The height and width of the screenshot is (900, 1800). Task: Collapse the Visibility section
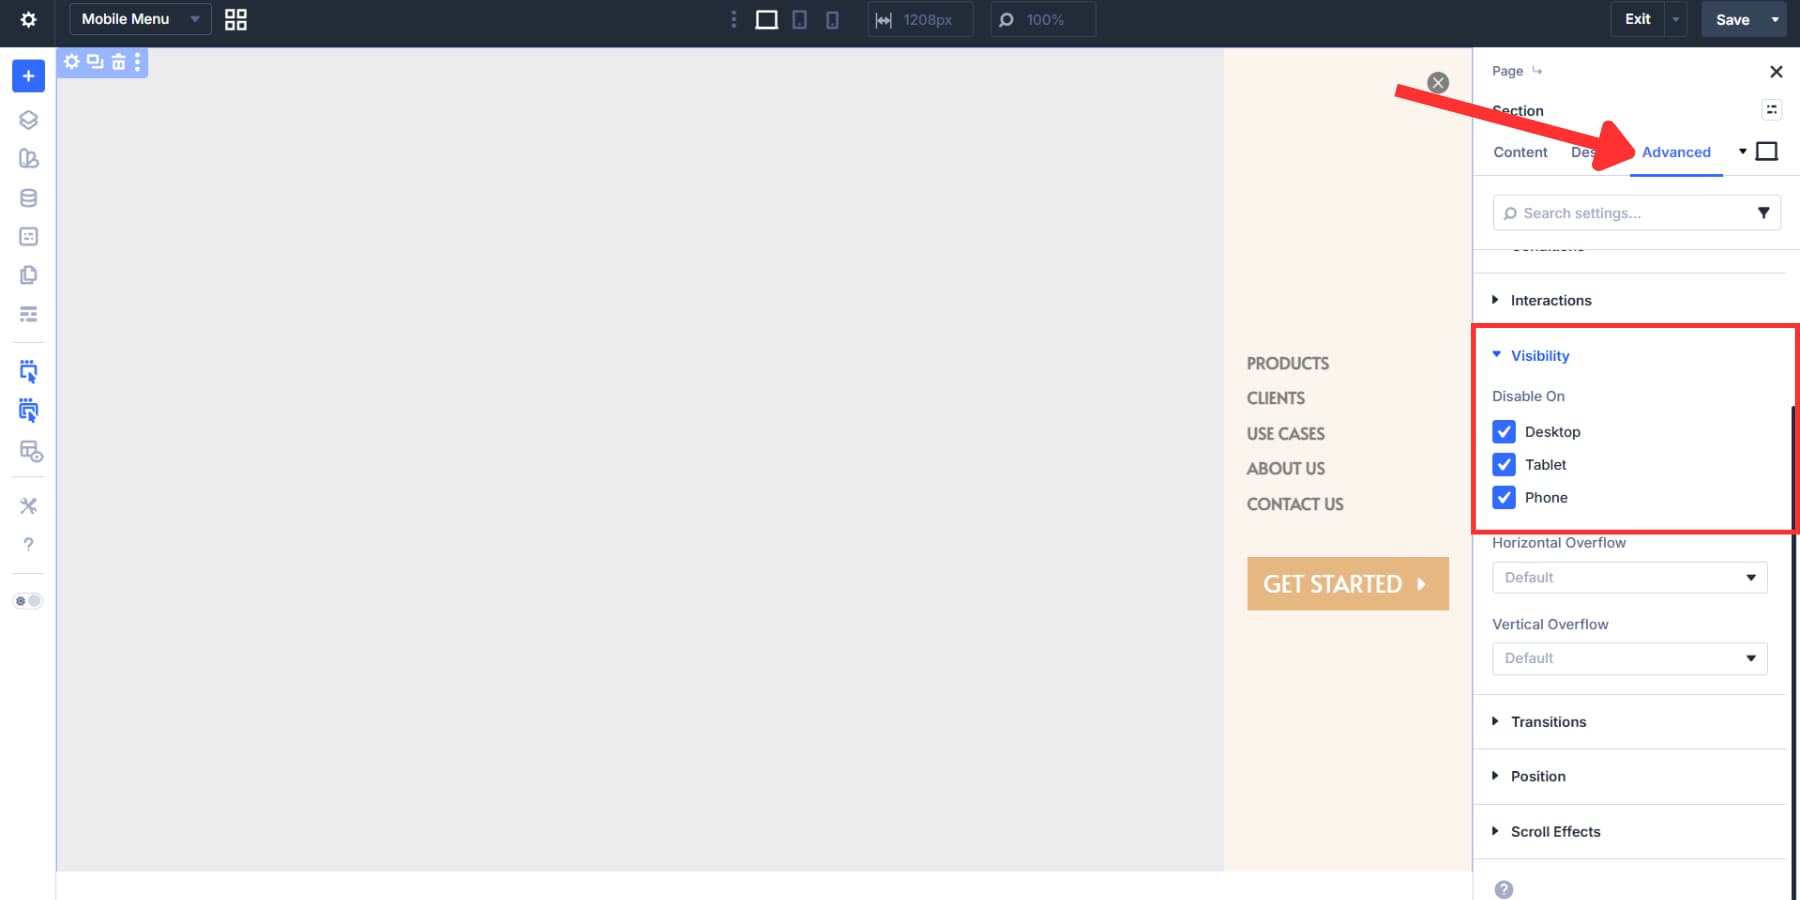coord(1539,355)
